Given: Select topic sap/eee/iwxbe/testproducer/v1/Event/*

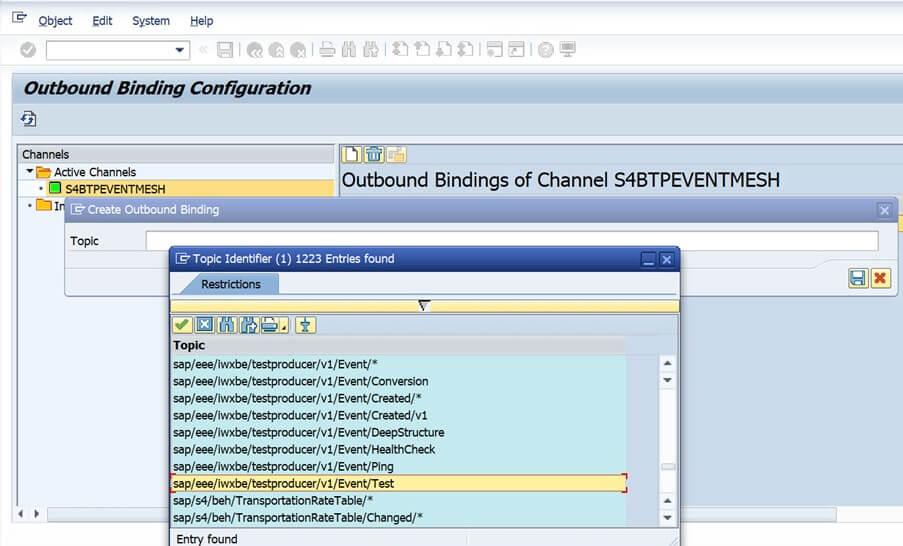Looking at the screenshot, I should [398, 364].
